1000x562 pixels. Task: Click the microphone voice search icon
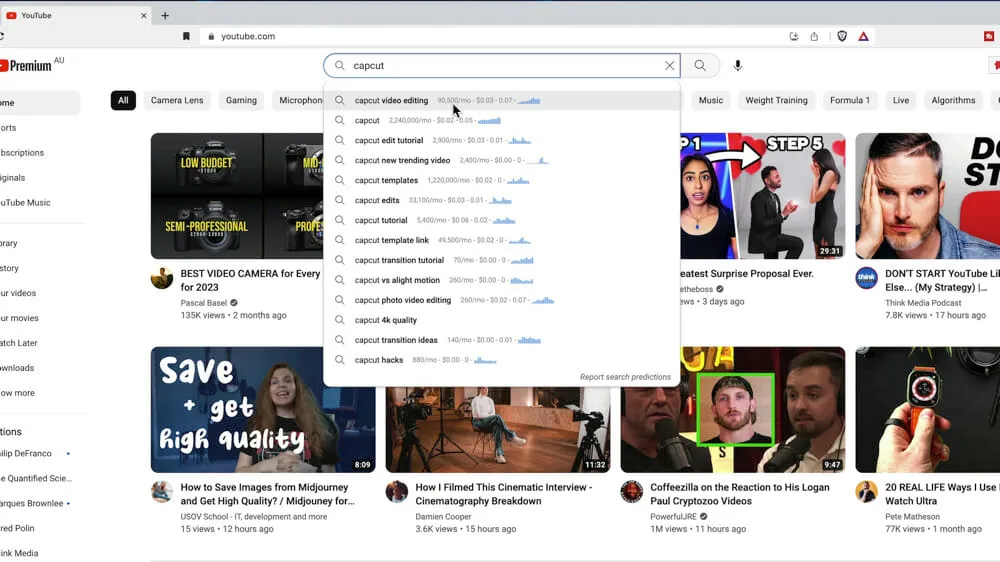coord(738,66)
